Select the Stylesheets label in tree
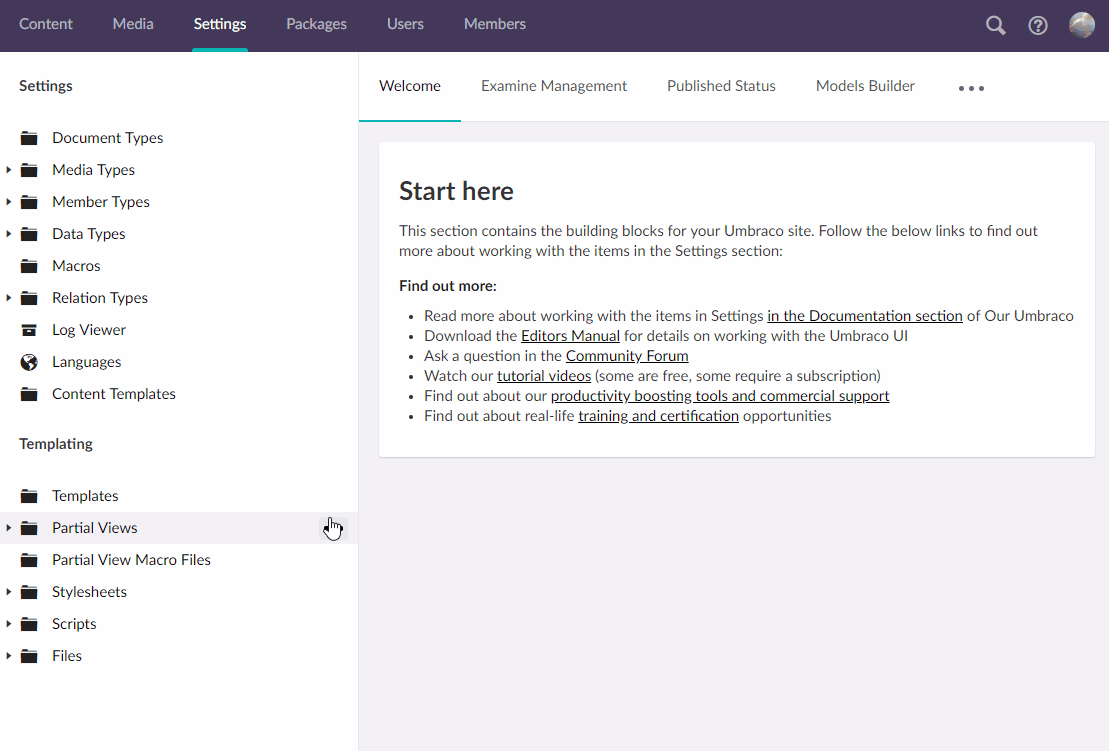1109x751 pixels. point(89,592)
